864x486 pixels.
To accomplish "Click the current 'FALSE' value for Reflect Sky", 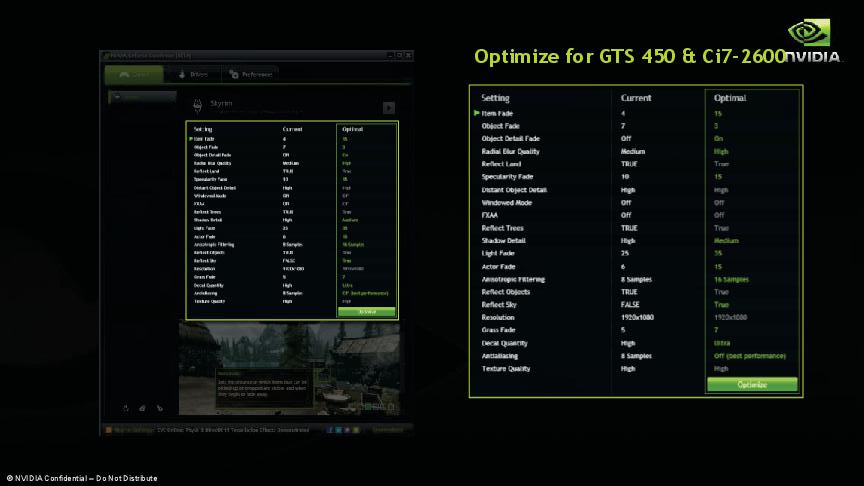I will (x=630, y=304).
